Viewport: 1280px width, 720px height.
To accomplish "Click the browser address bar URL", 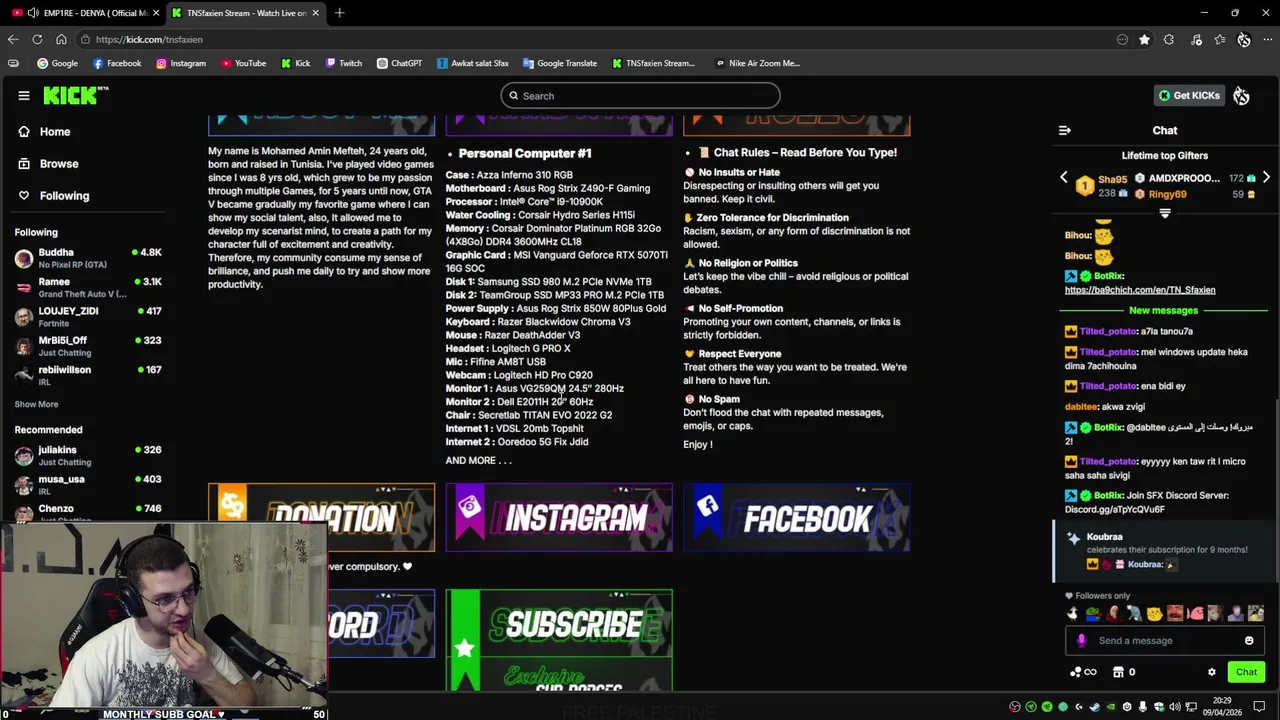I will click(x=150, y=40).
